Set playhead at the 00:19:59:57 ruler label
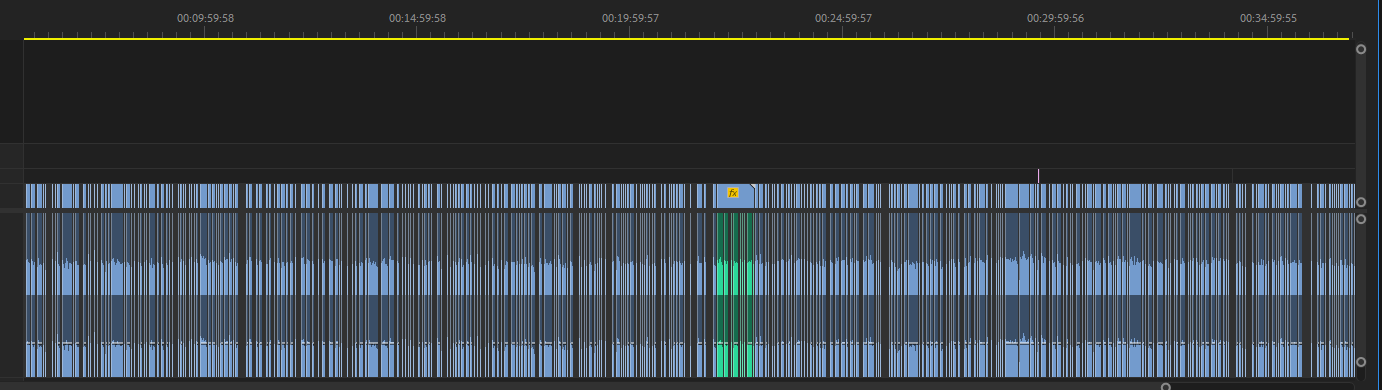This screenshot has height=390, width=1382. pos(630,18)
